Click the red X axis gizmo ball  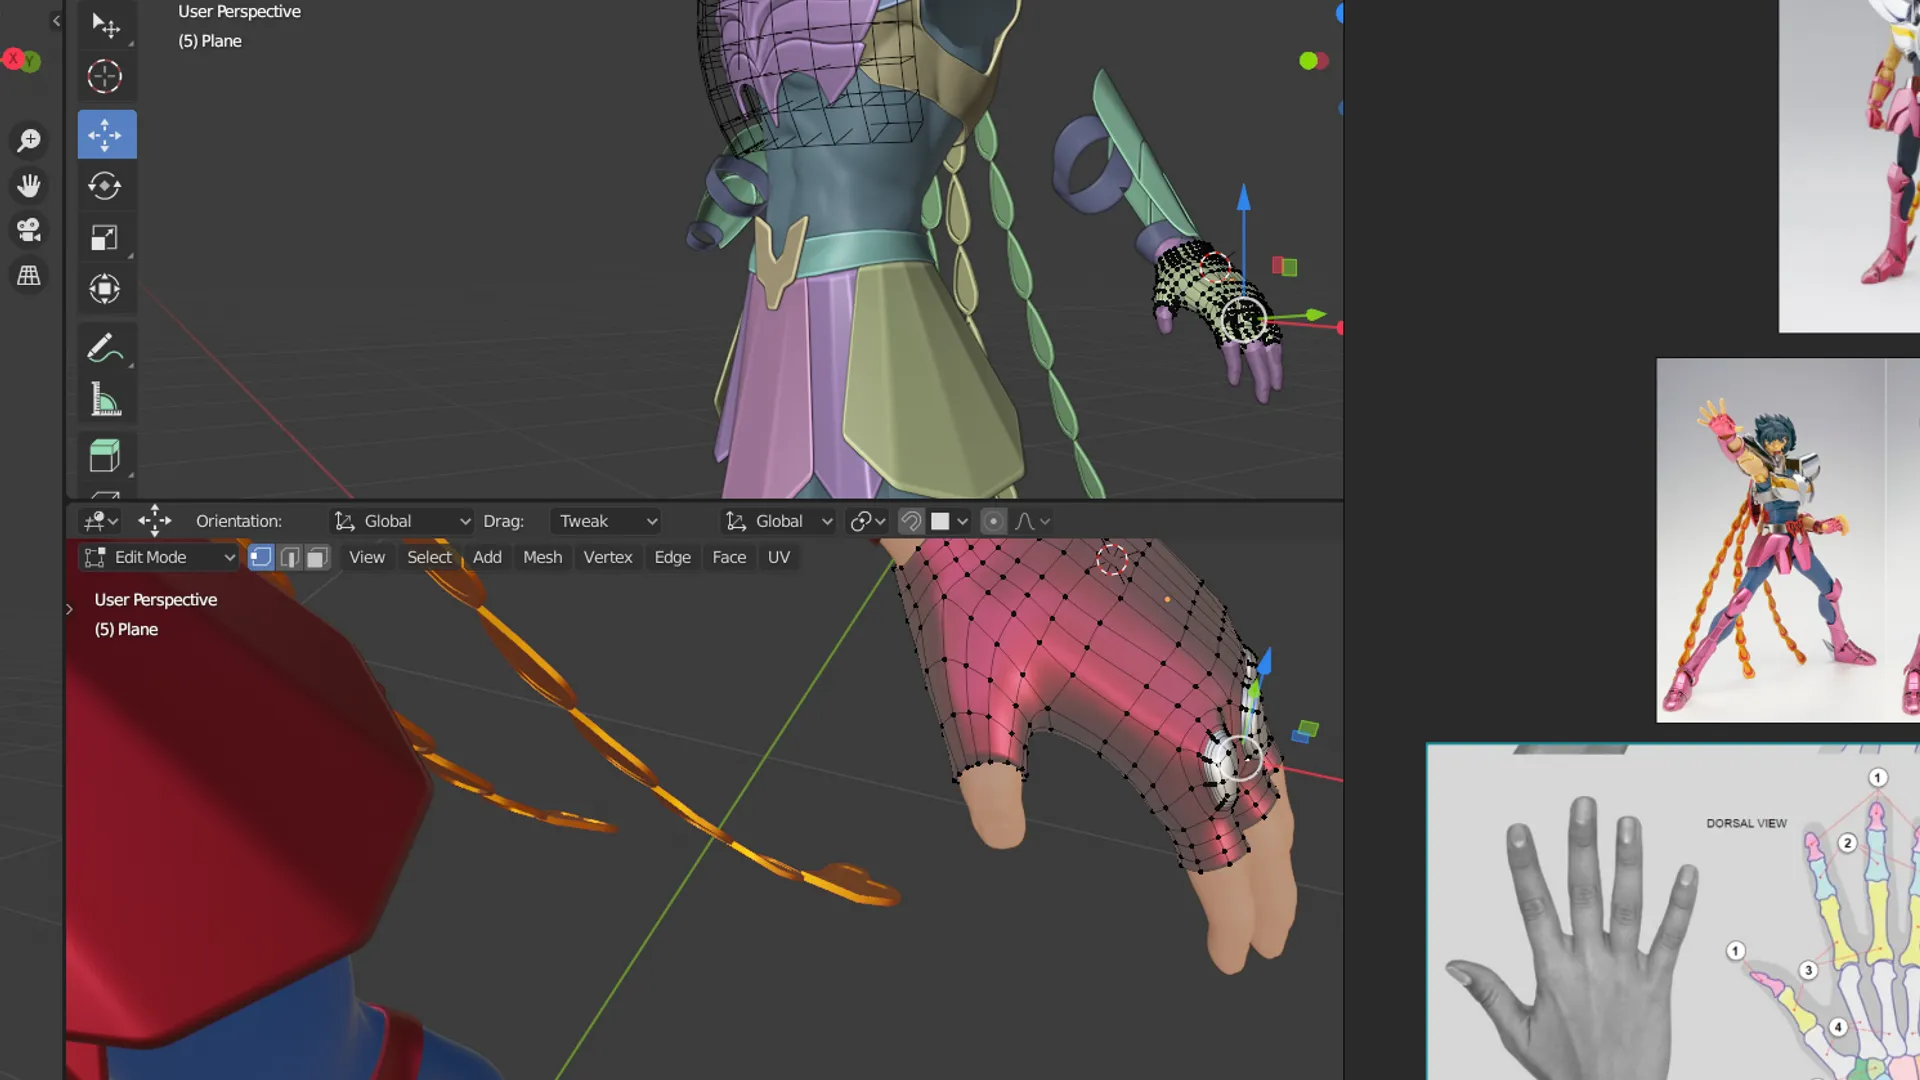click(12, 59)
